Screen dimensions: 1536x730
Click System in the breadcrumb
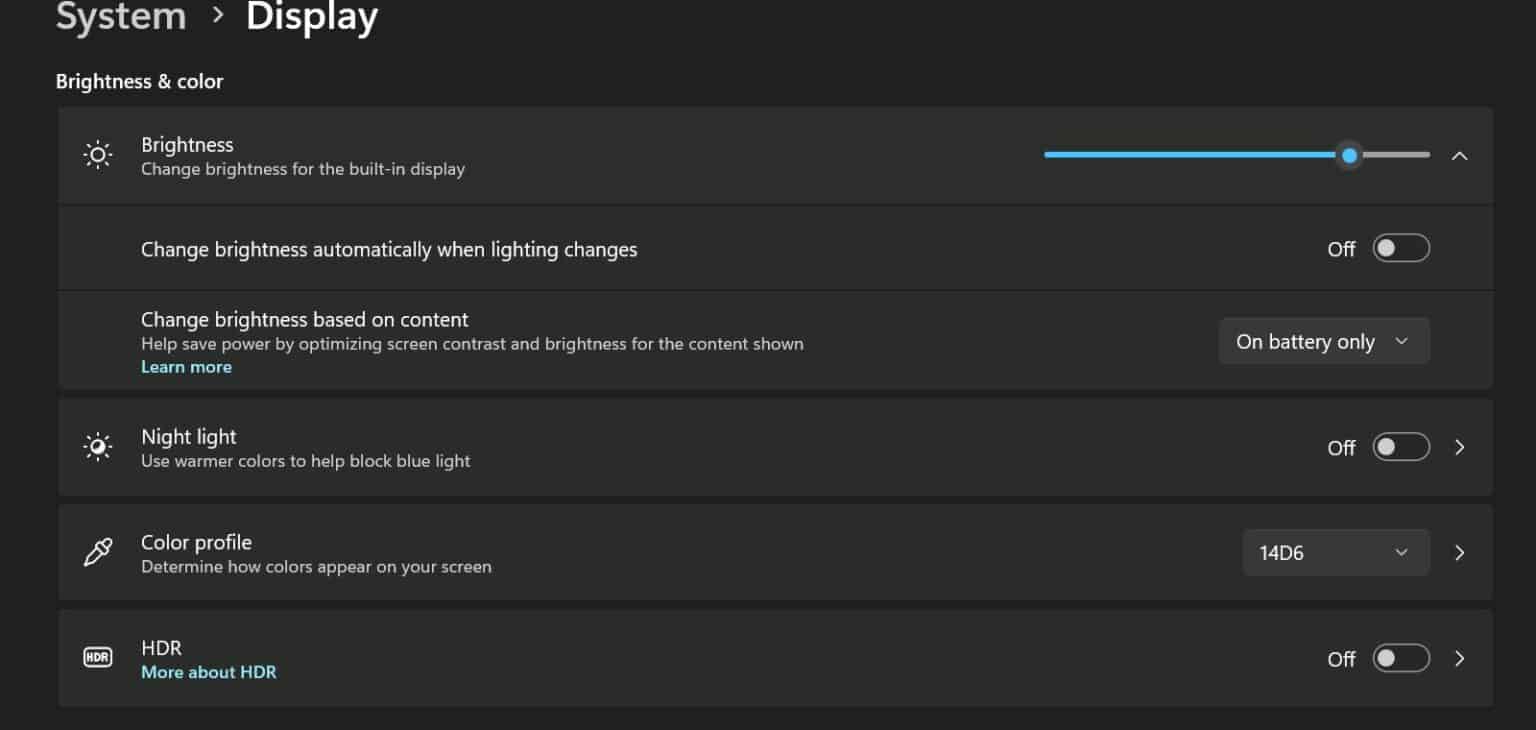point(120,17)
